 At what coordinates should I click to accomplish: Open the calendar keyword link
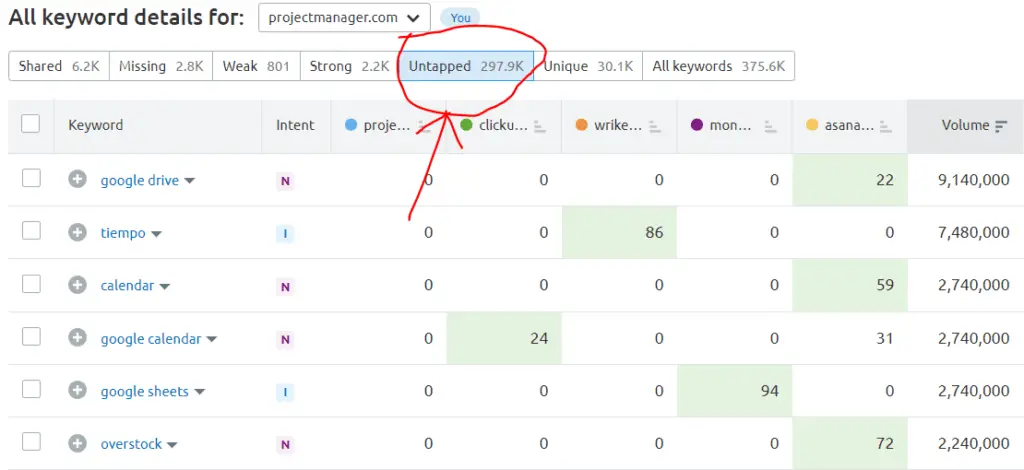[x=127, y=286]
